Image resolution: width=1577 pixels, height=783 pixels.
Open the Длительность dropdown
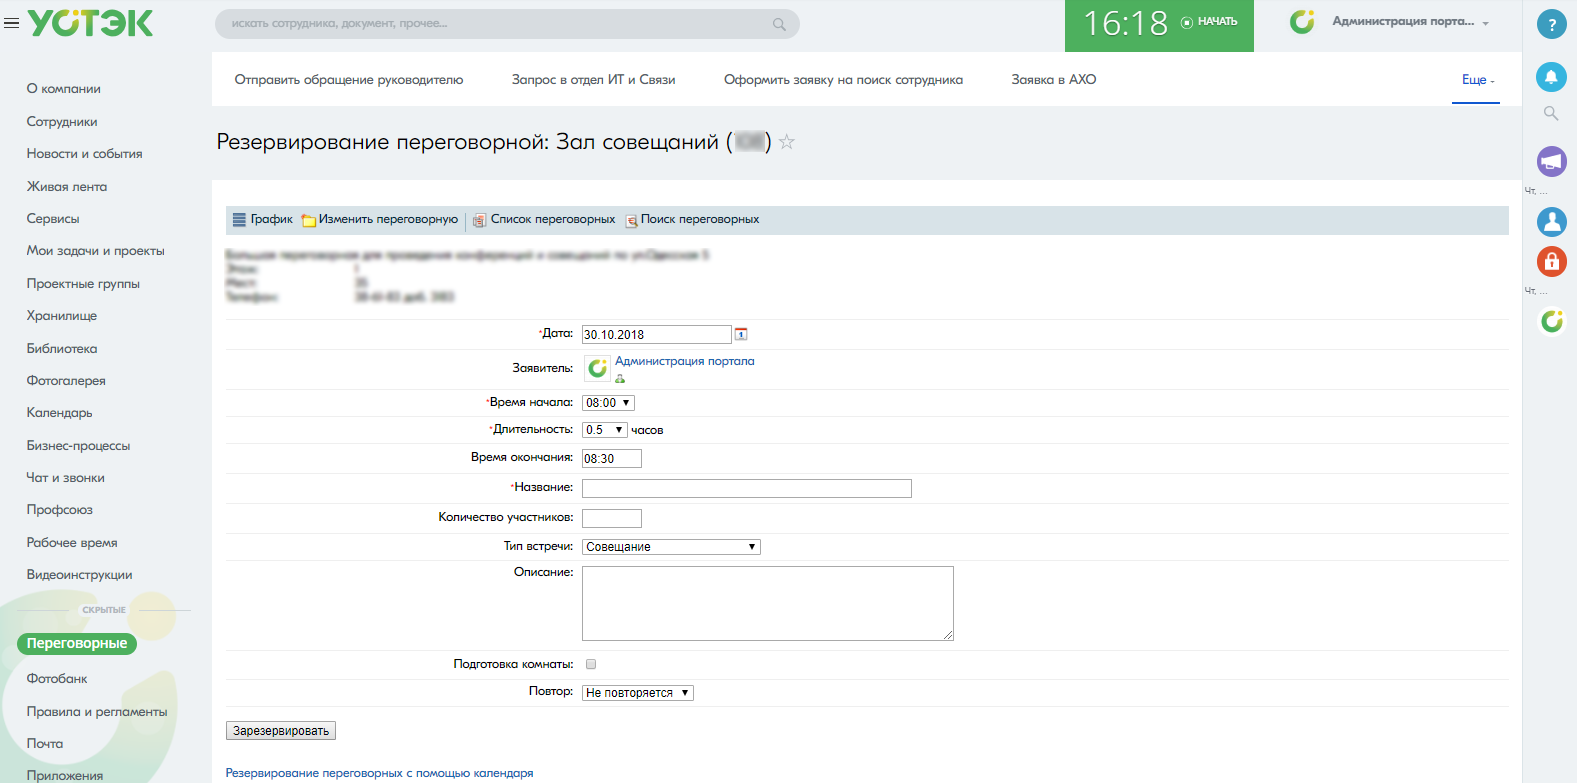(605, 430)
